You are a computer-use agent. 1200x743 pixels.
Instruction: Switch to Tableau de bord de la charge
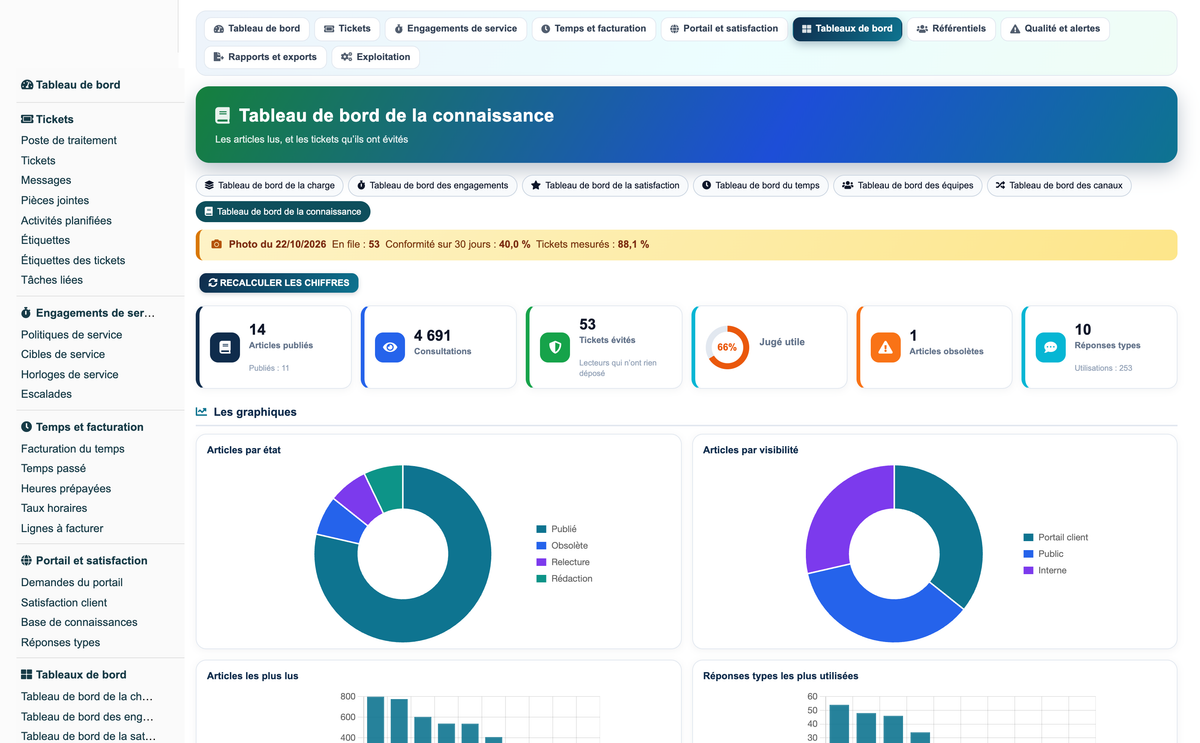270,185
